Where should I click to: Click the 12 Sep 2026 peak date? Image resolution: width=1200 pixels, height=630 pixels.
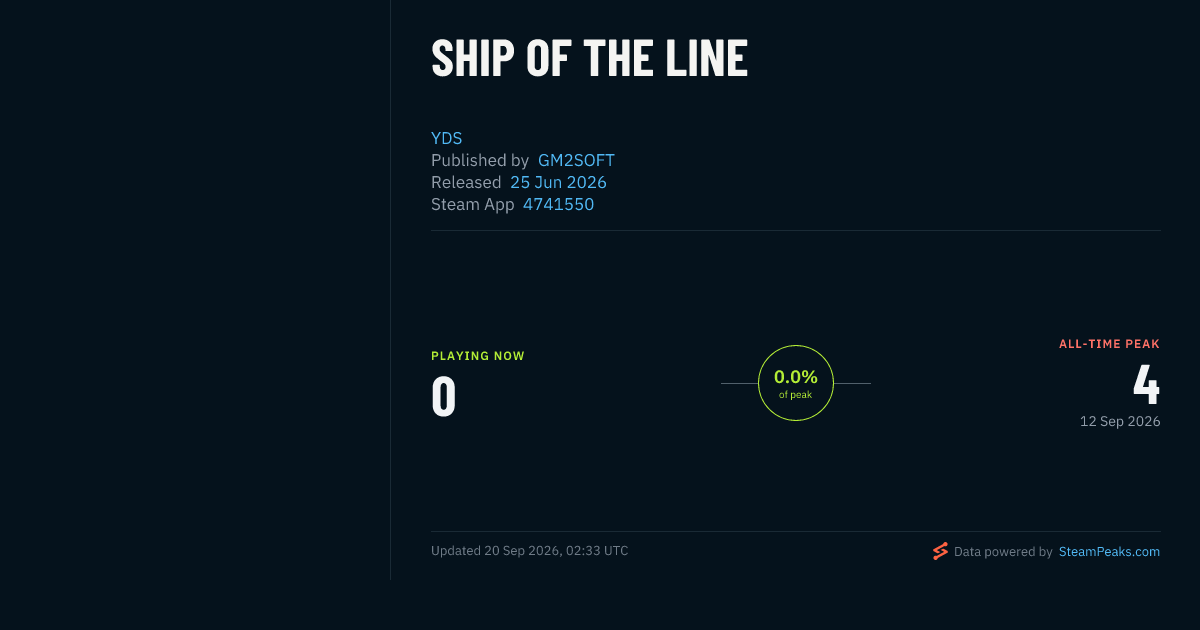pos(1120,421)
